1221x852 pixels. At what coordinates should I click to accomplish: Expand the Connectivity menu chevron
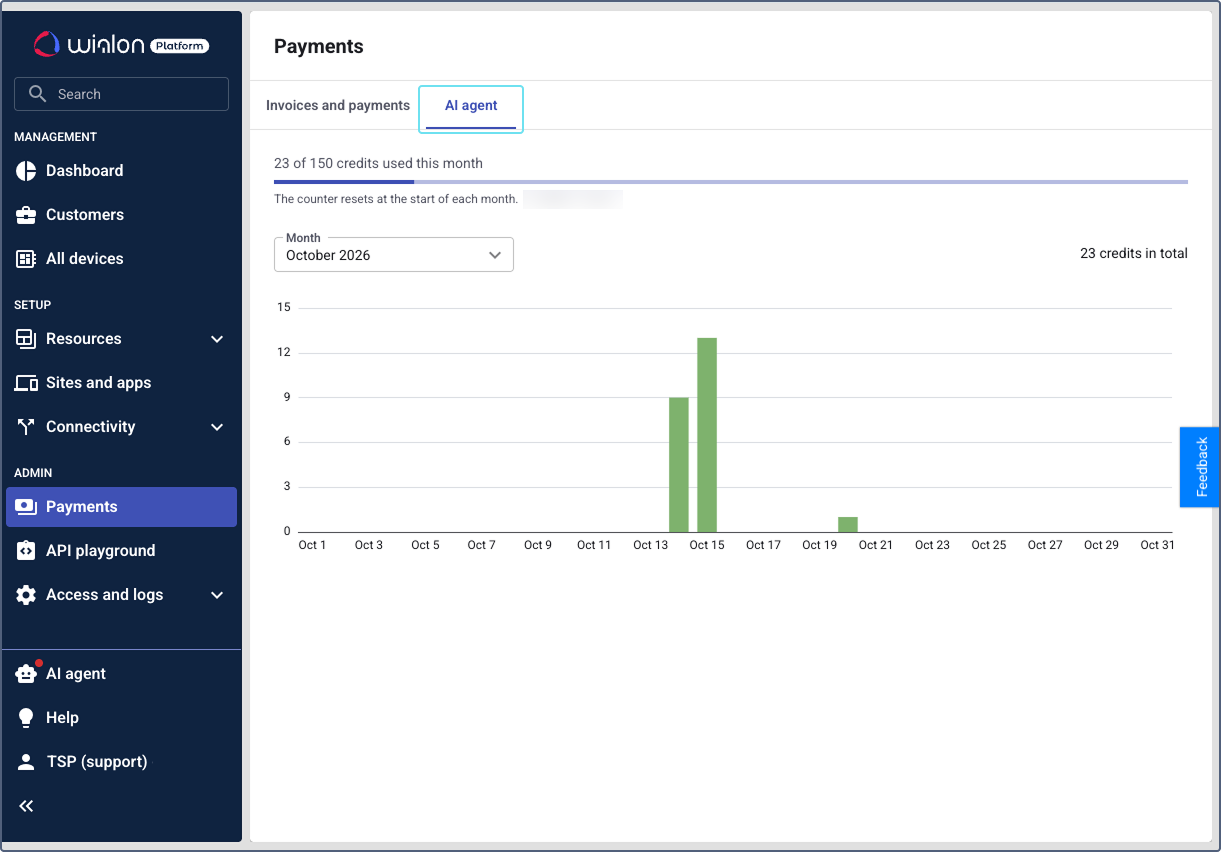(217, 427)
